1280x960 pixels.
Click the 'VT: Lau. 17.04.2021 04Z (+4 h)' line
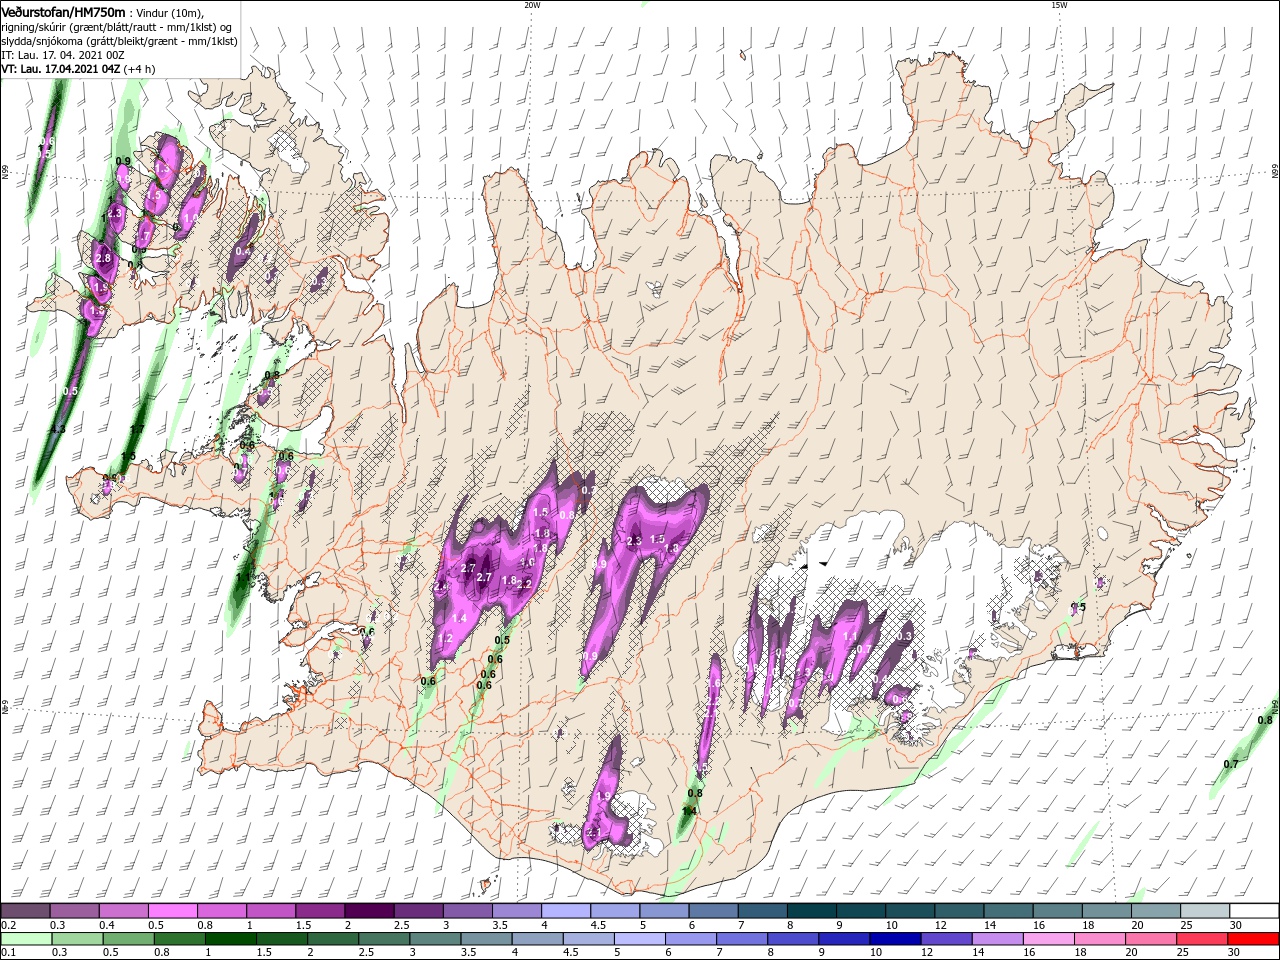pos(78,69)
